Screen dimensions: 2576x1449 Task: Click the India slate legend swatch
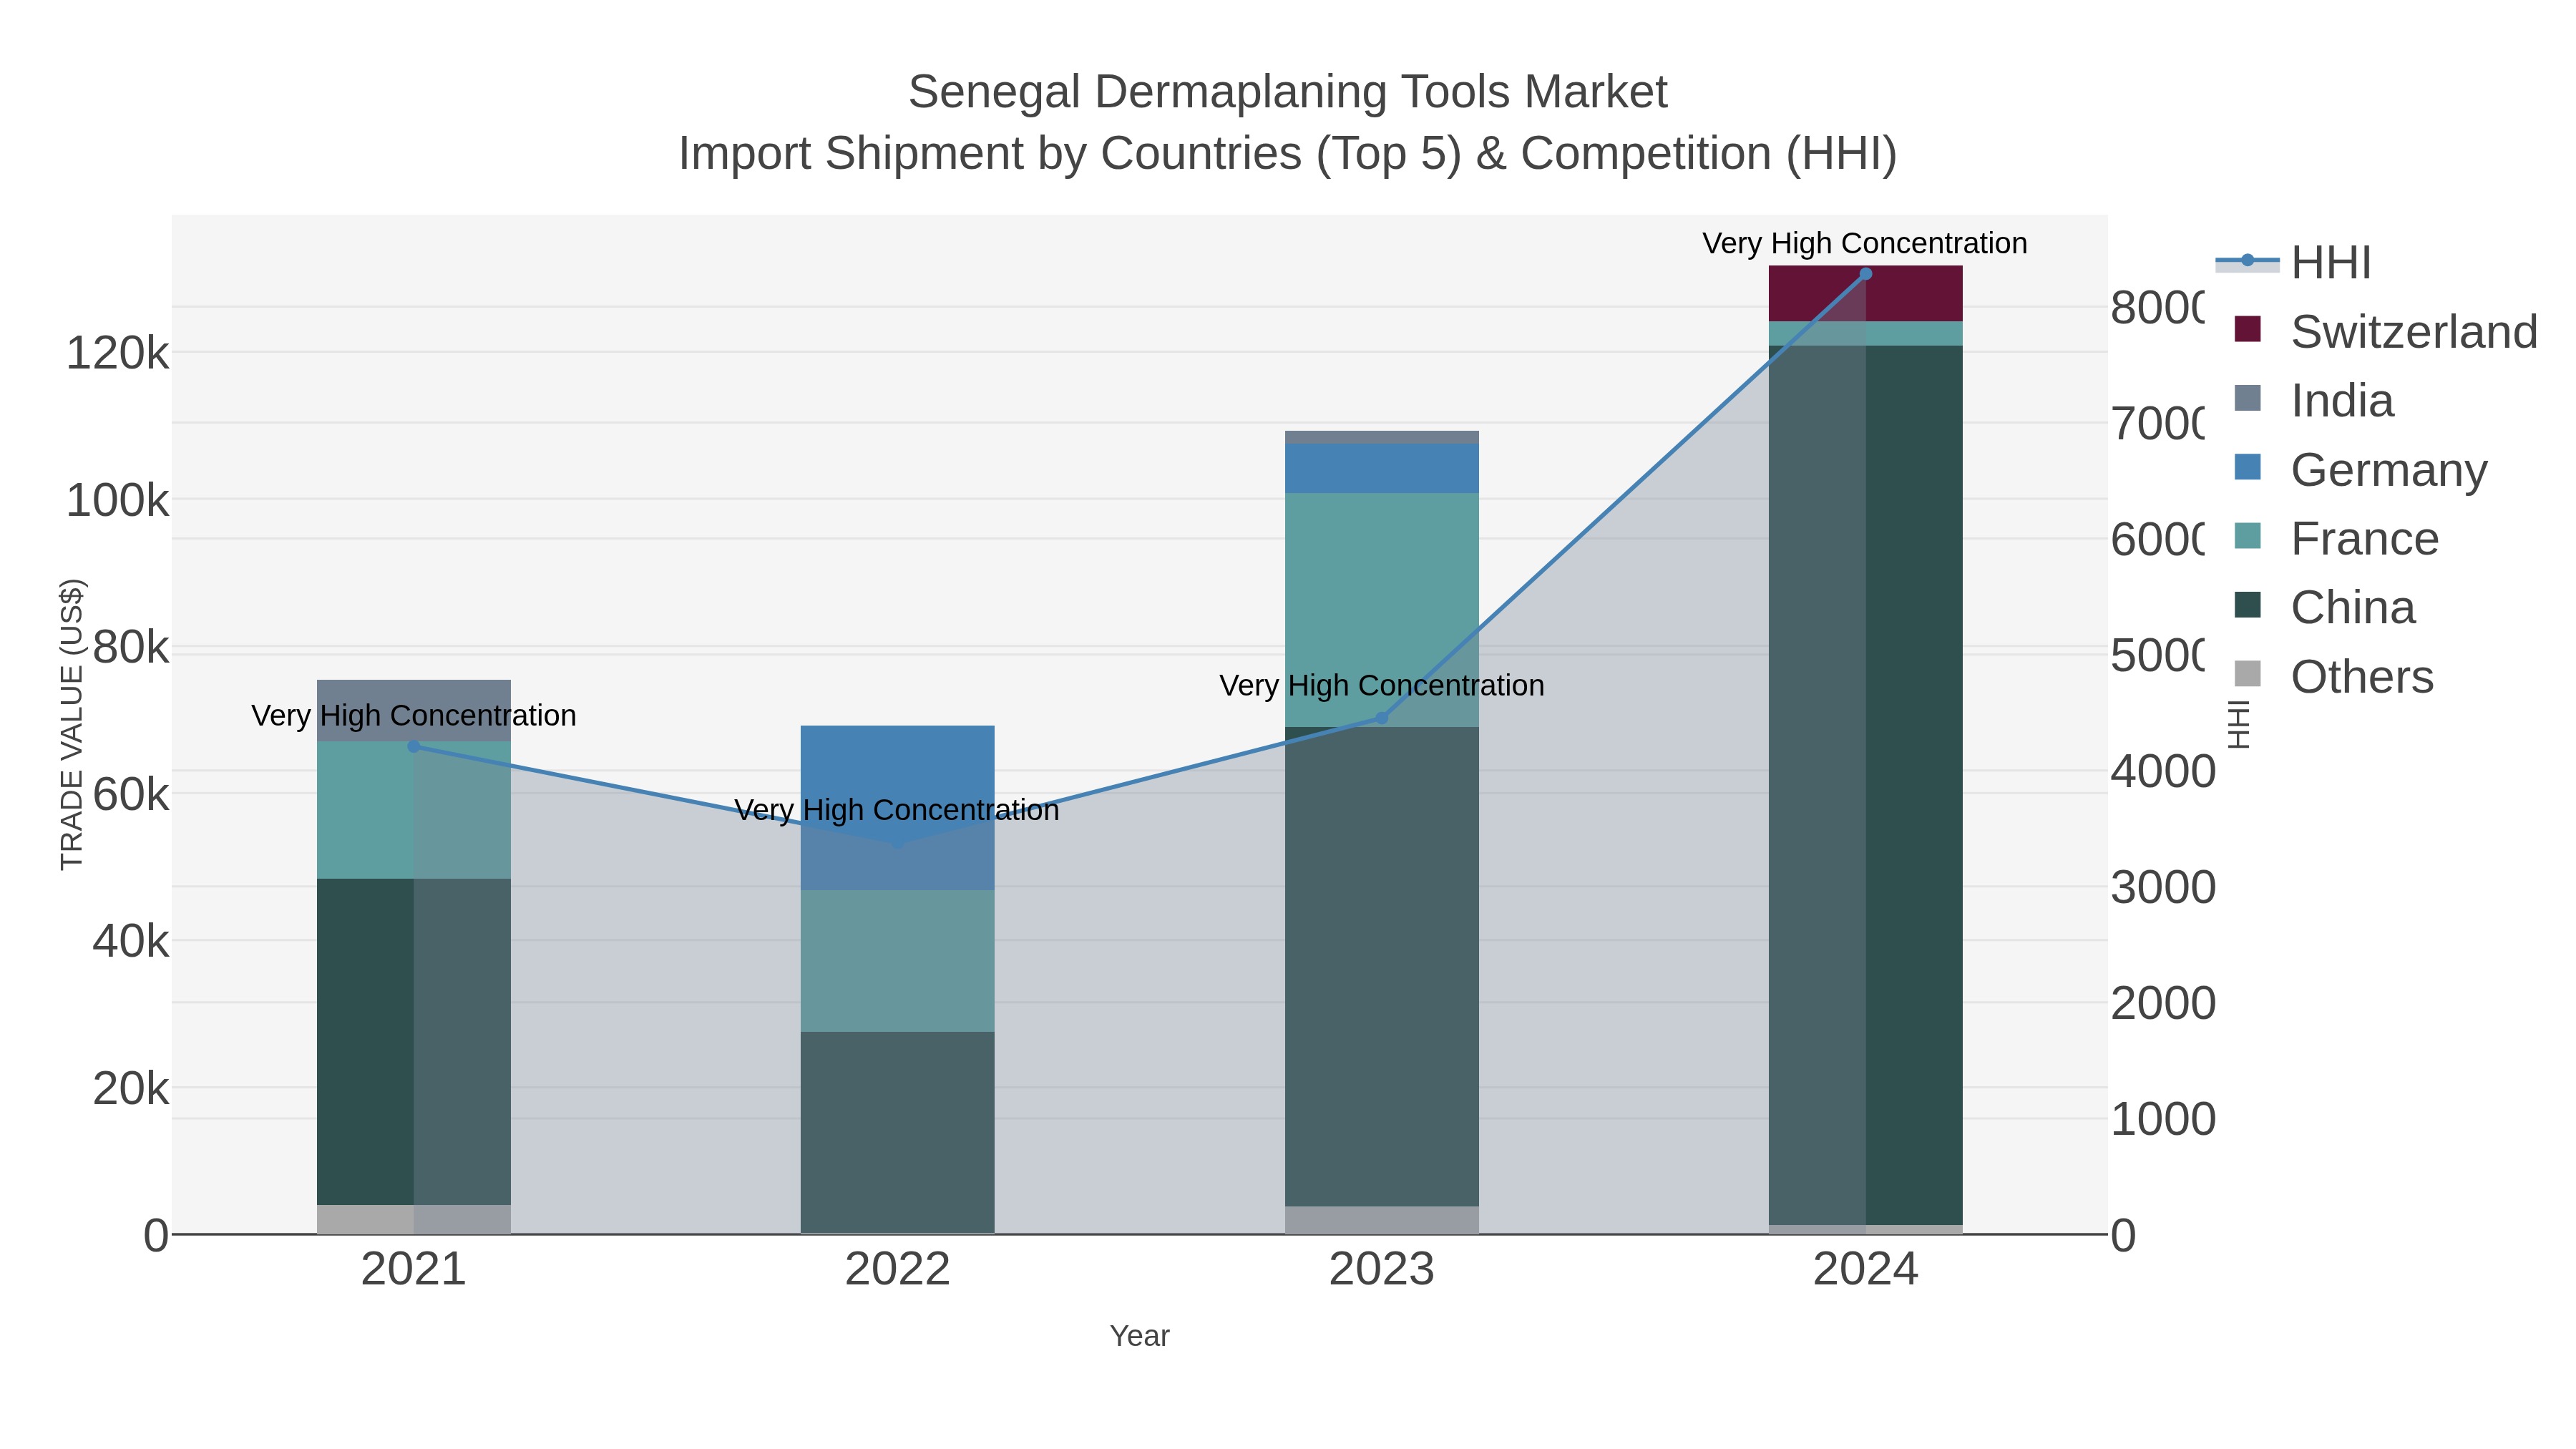2247,398
